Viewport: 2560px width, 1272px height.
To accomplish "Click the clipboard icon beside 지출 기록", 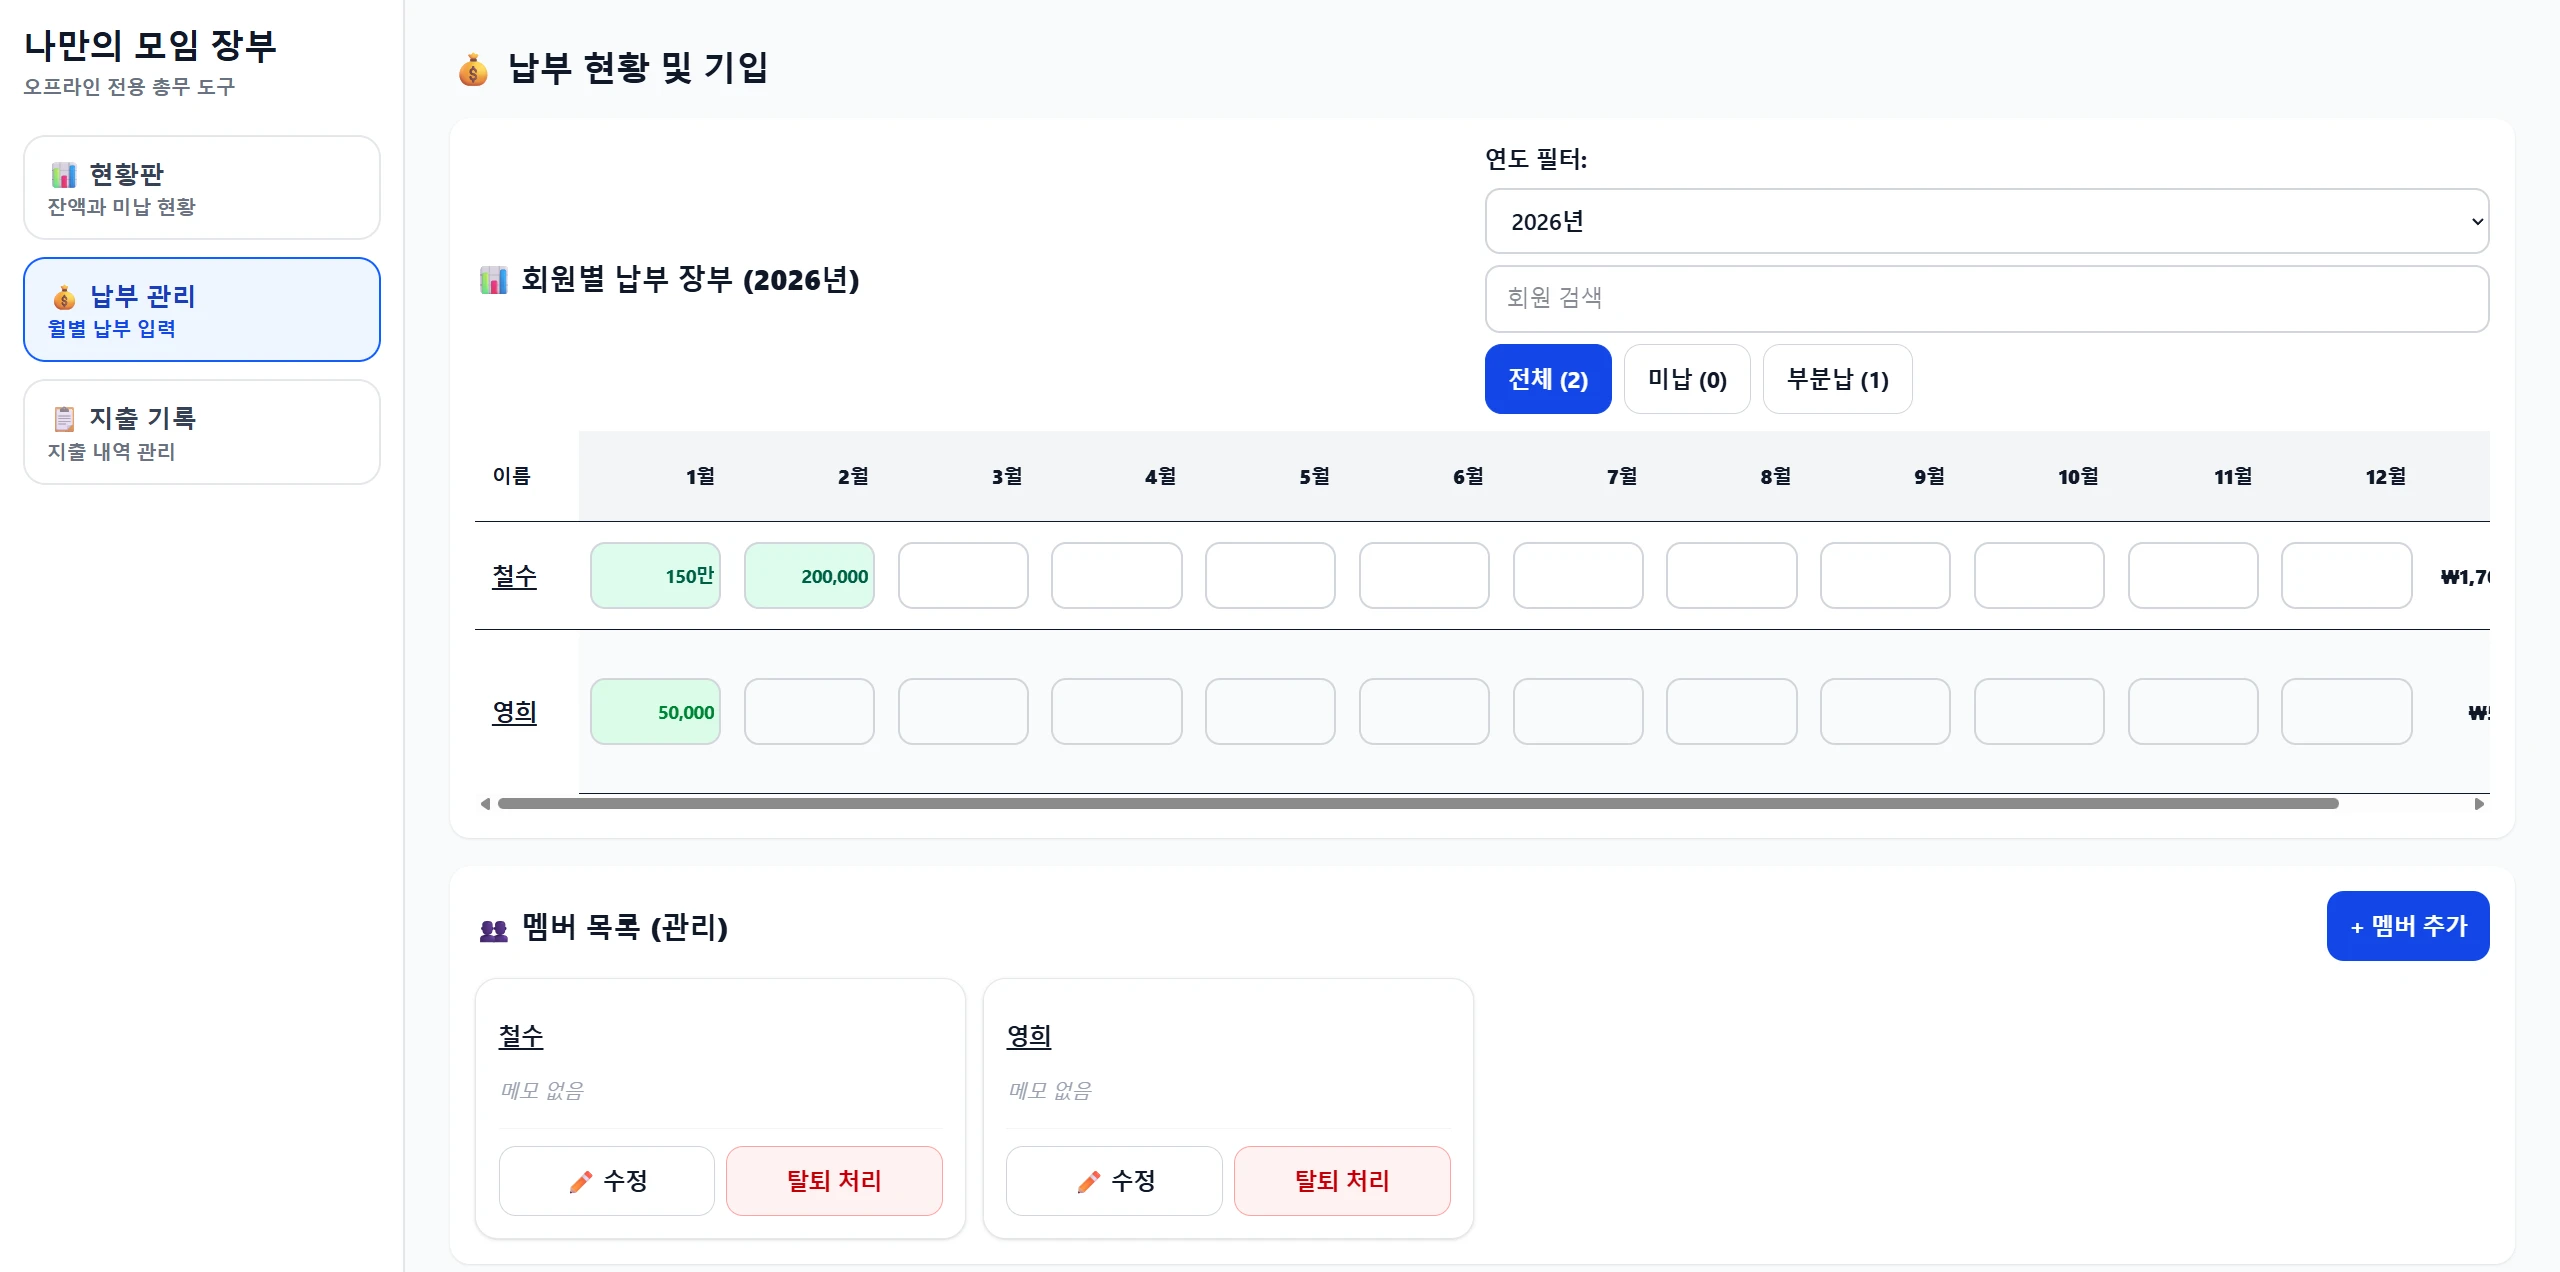I will (64, 419).
